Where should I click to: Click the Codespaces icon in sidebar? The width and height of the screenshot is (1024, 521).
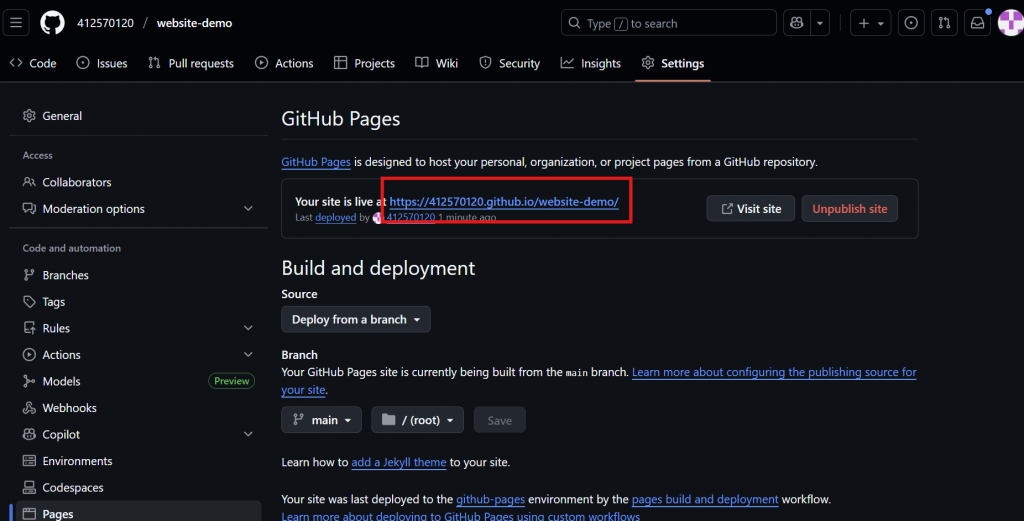pos(29,487)
